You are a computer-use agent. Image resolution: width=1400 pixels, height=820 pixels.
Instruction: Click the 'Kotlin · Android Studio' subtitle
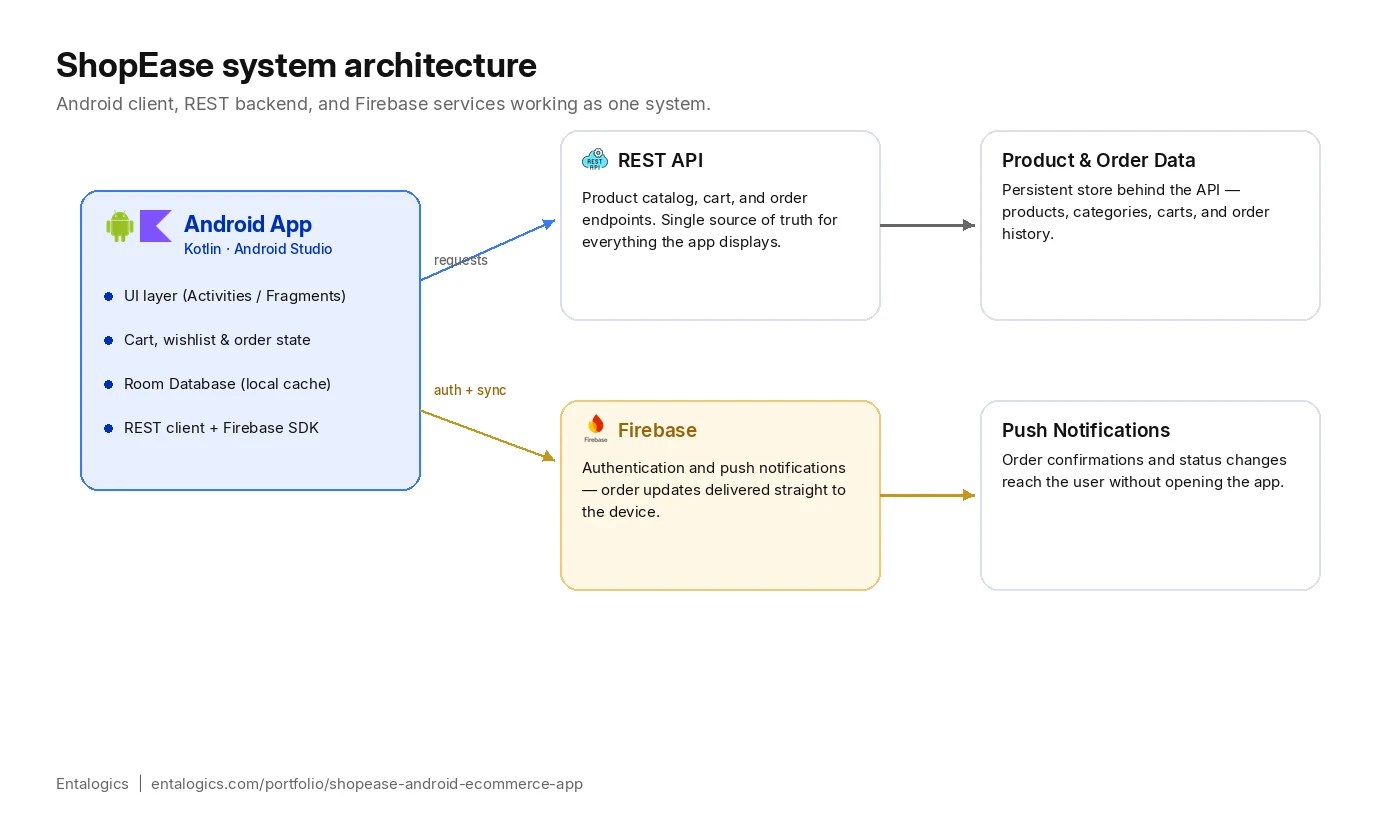pos(258,249)
